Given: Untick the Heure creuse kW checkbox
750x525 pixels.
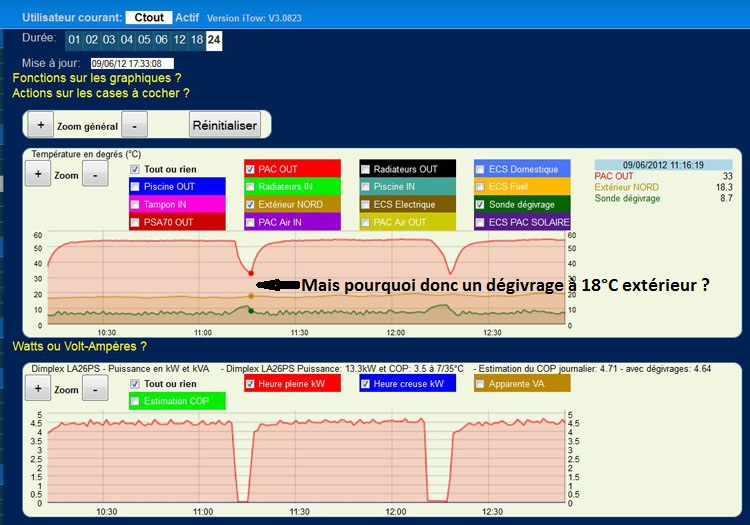Looking at the screenshot, I should tap(365, 384).
